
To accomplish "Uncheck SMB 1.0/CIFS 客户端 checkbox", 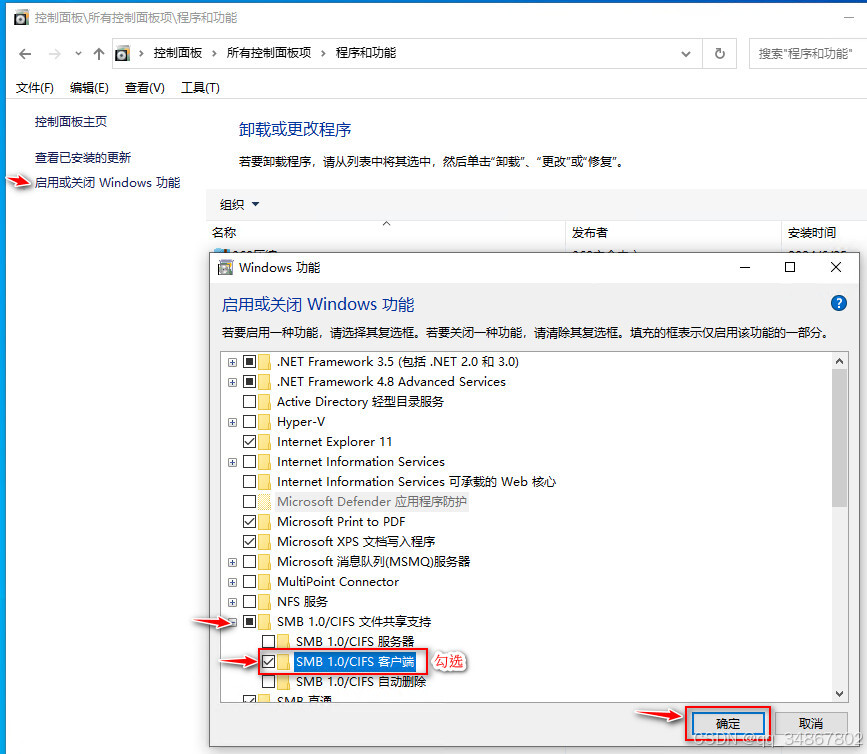I will coord(268,661).
